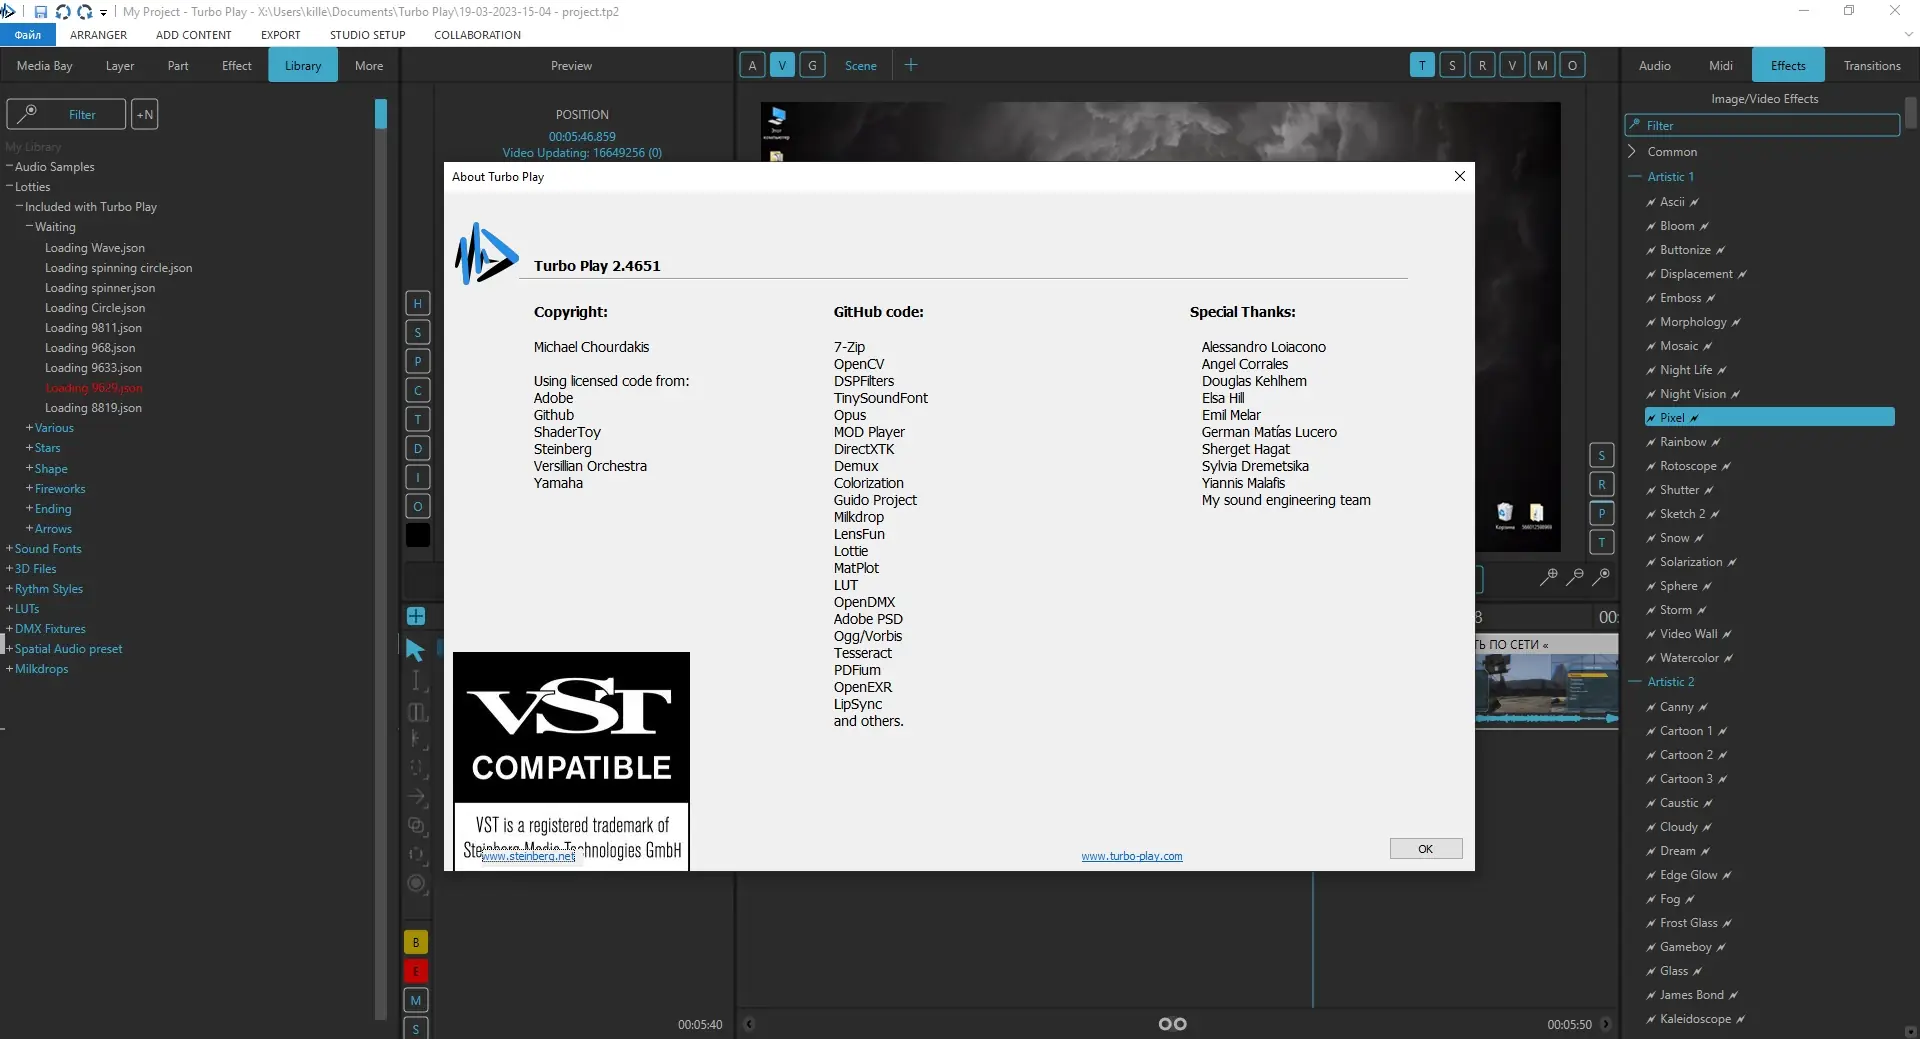
Task: Click the blue plus tool above the pointer
Action: click(416, 616)
